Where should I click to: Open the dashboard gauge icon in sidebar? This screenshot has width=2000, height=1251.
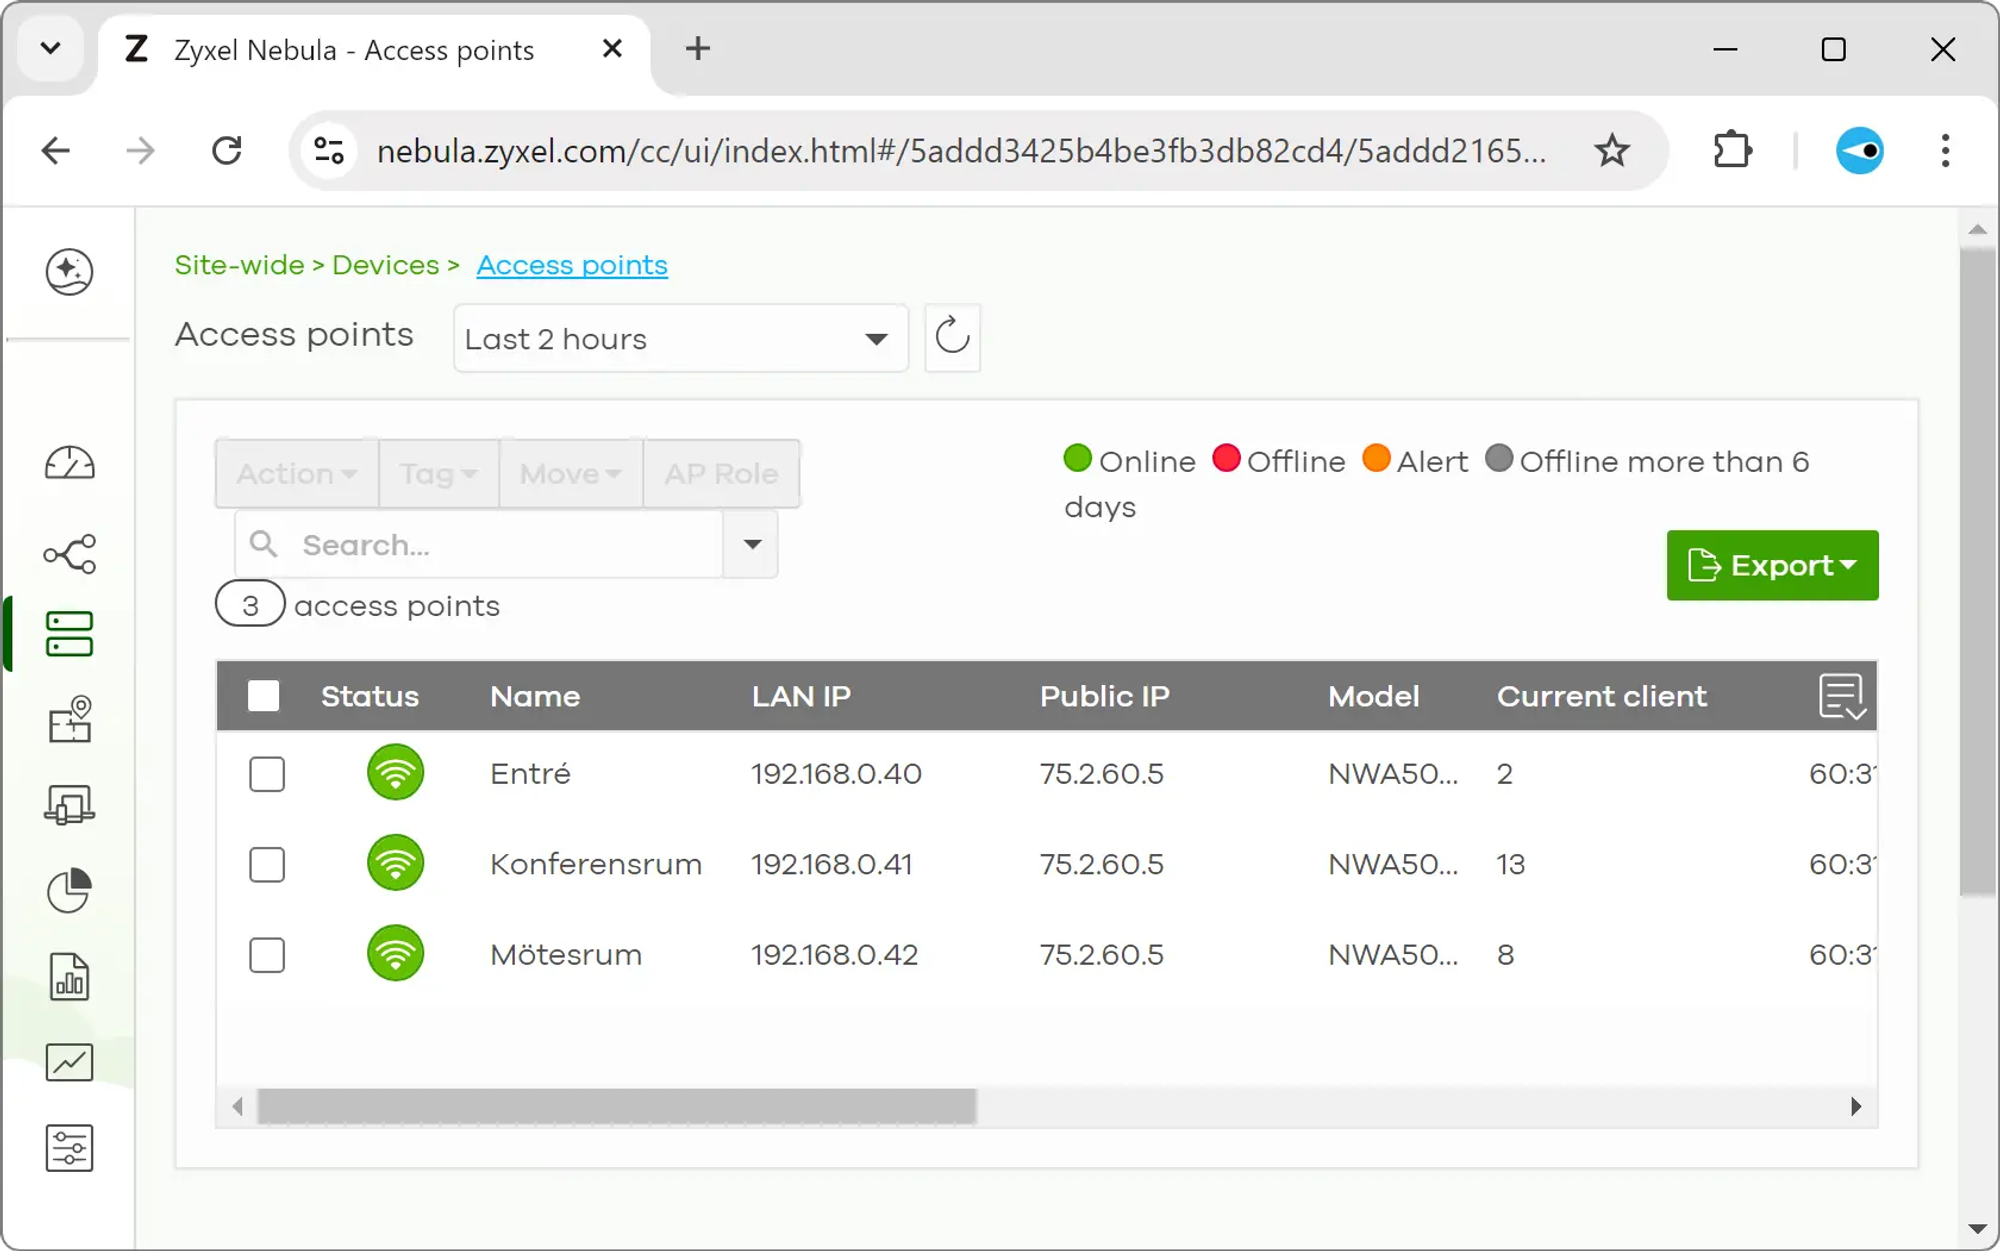point(69,464)
